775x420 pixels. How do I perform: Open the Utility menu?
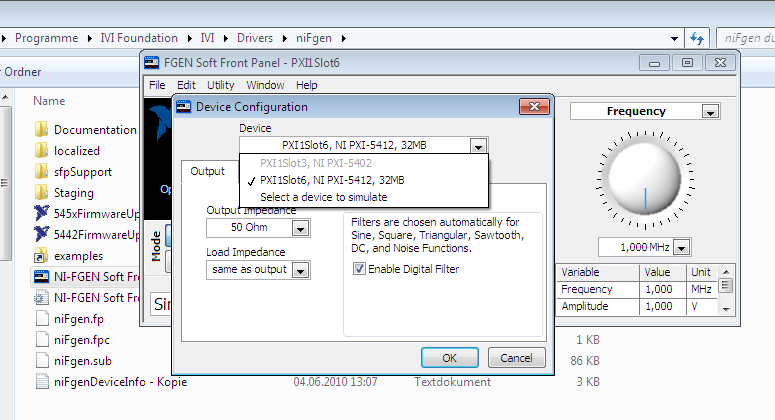coord(220,85)
